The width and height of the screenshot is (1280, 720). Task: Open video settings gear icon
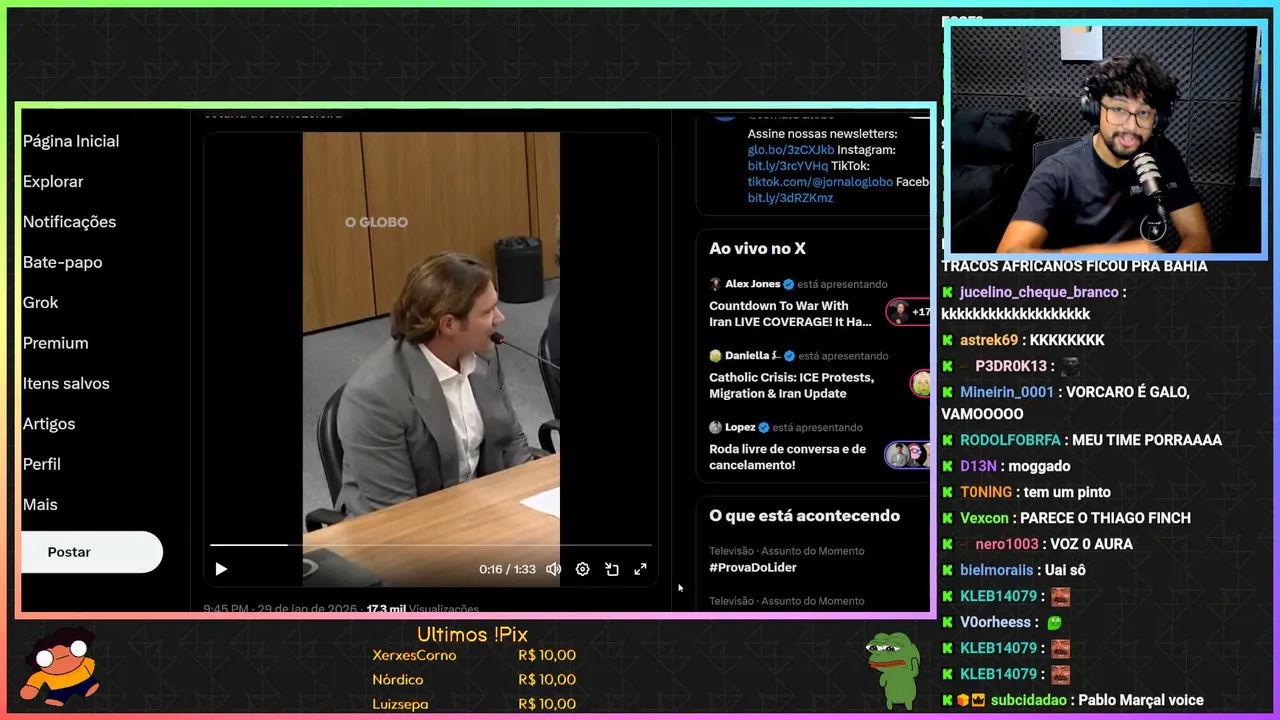click(583, 569)
